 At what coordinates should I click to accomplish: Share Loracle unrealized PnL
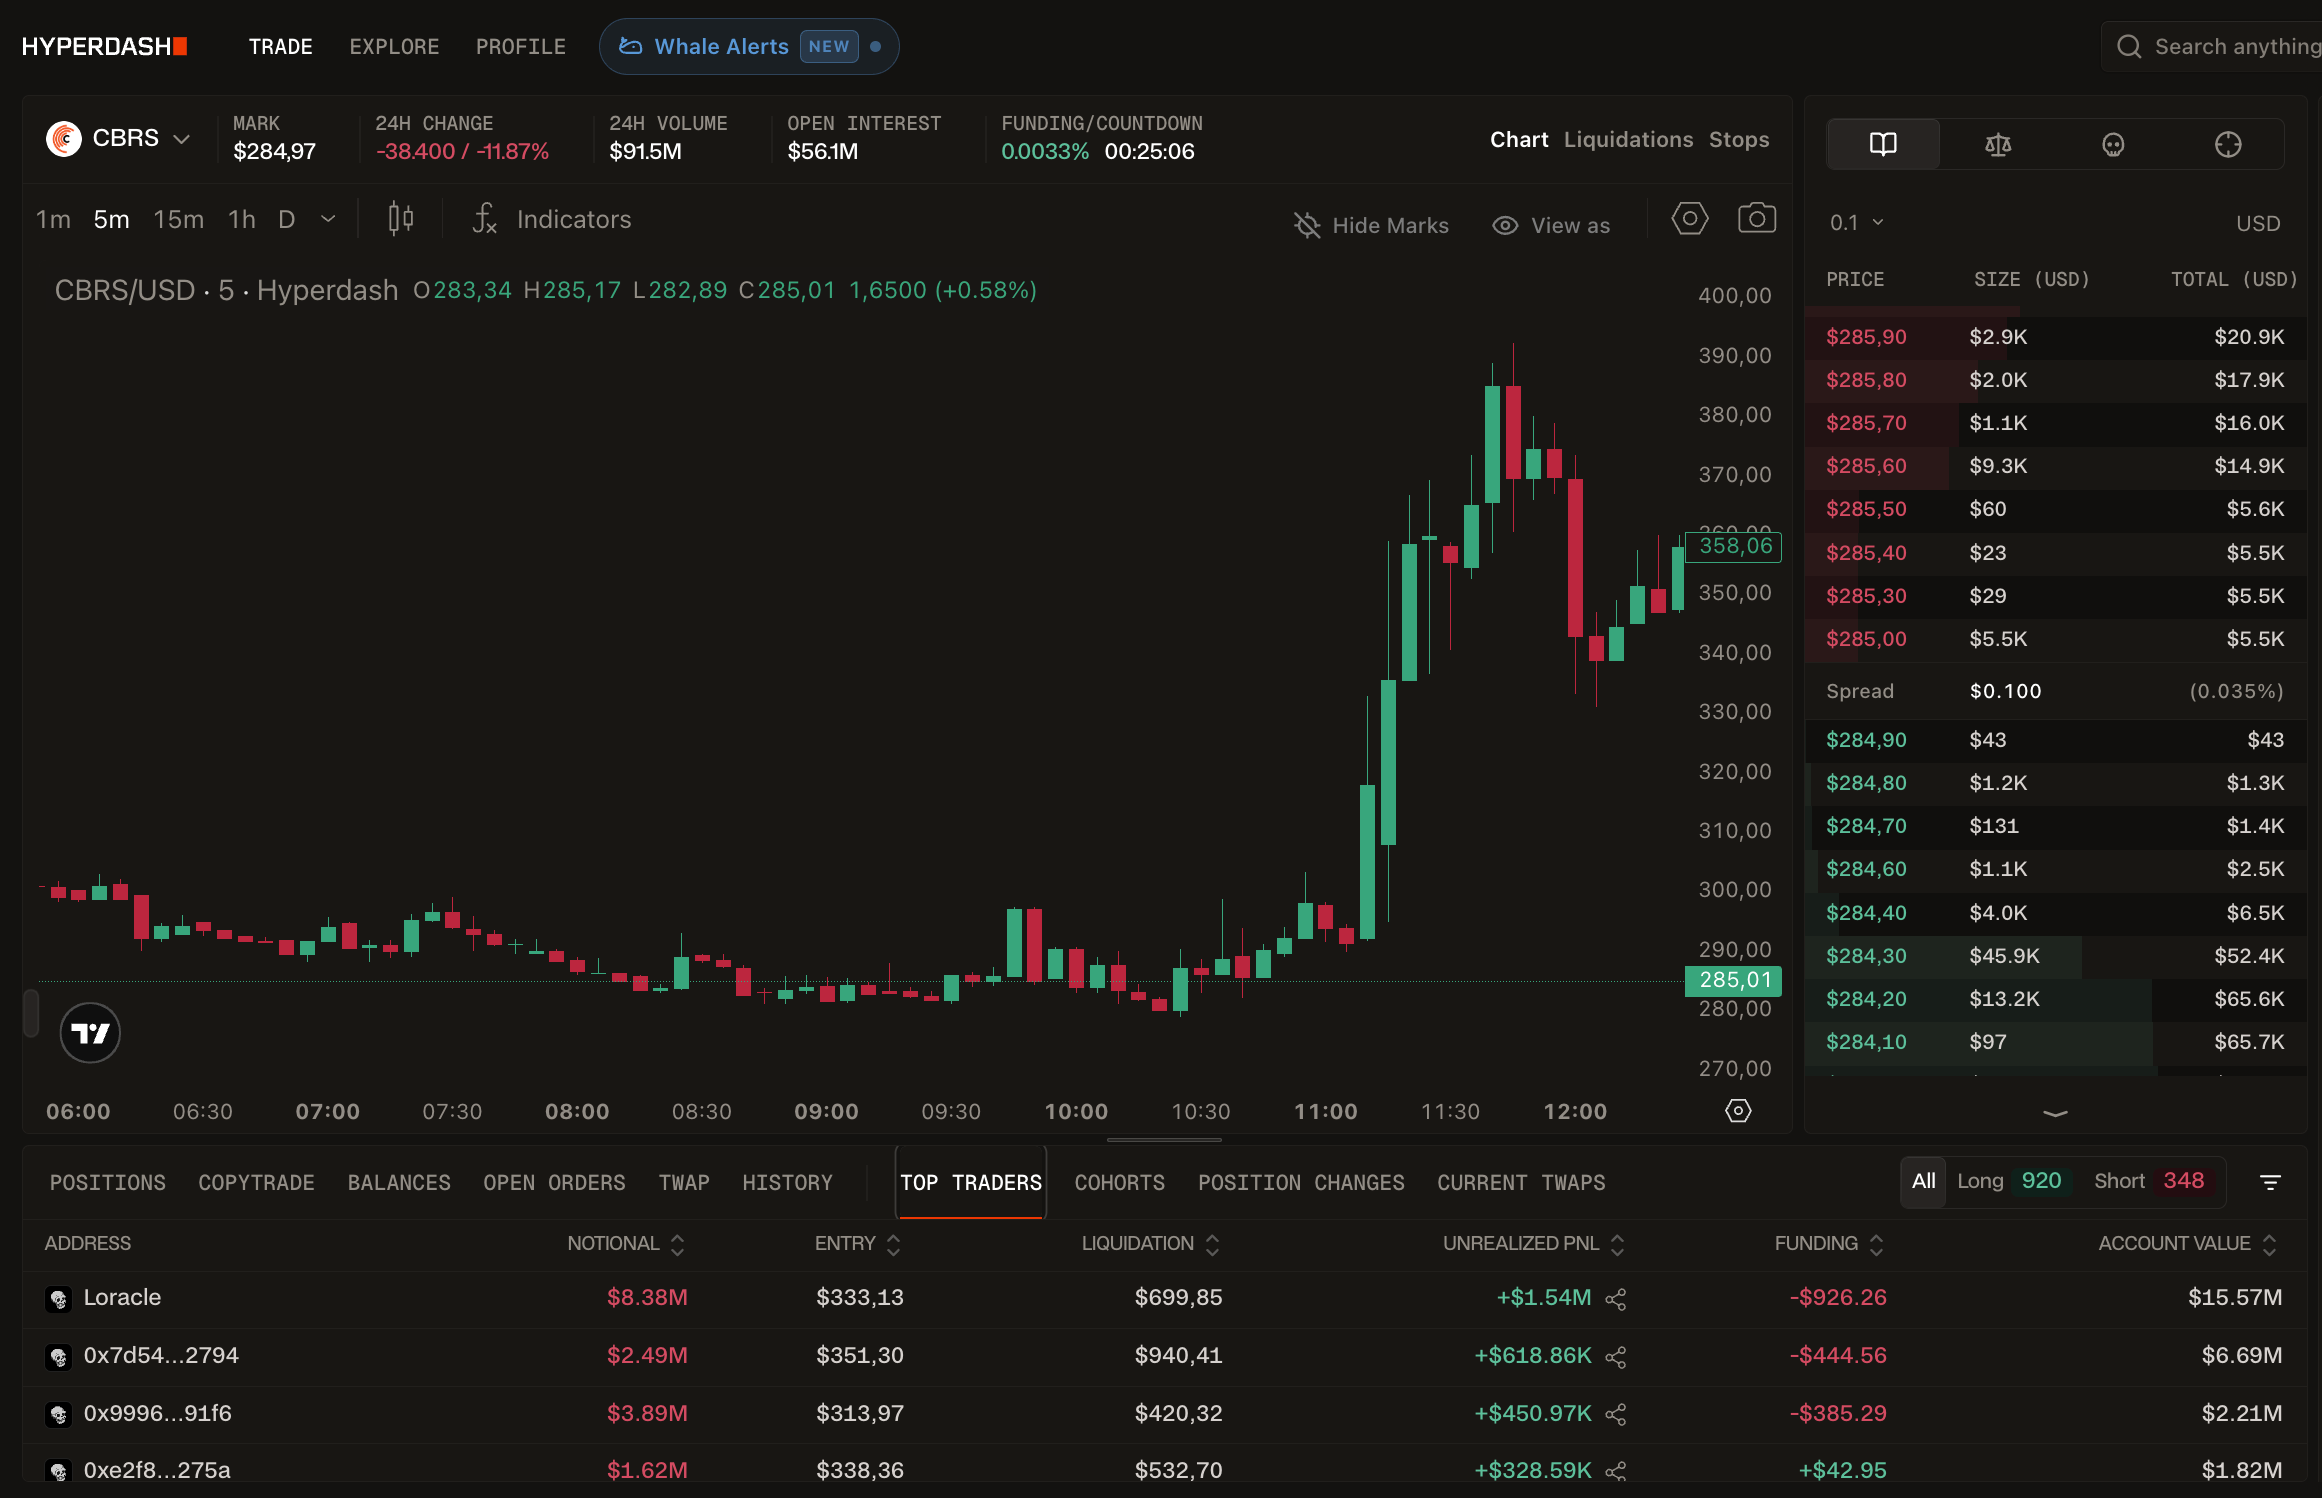click(1616, 1299)
